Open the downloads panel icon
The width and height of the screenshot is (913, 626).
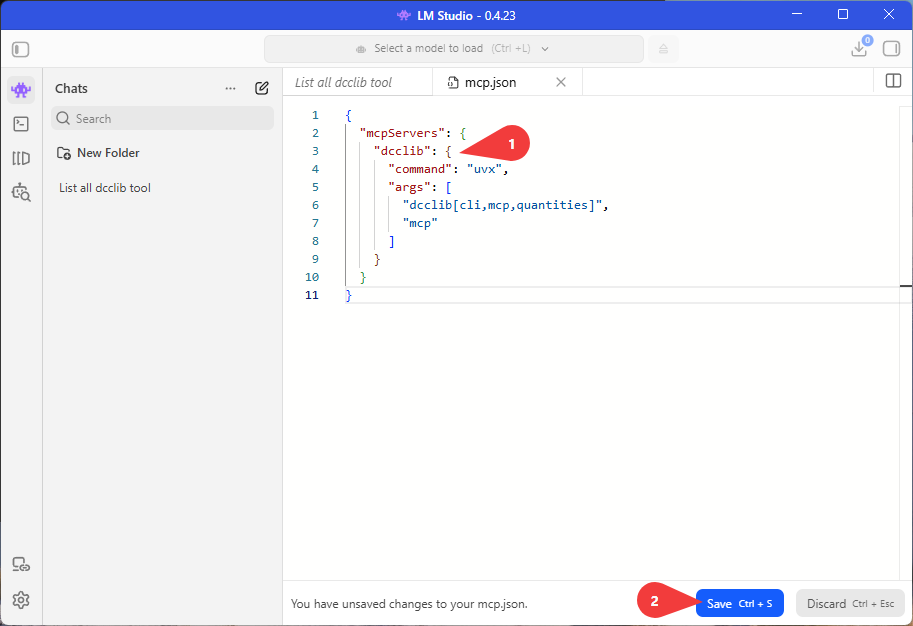(x=859, y=49)
